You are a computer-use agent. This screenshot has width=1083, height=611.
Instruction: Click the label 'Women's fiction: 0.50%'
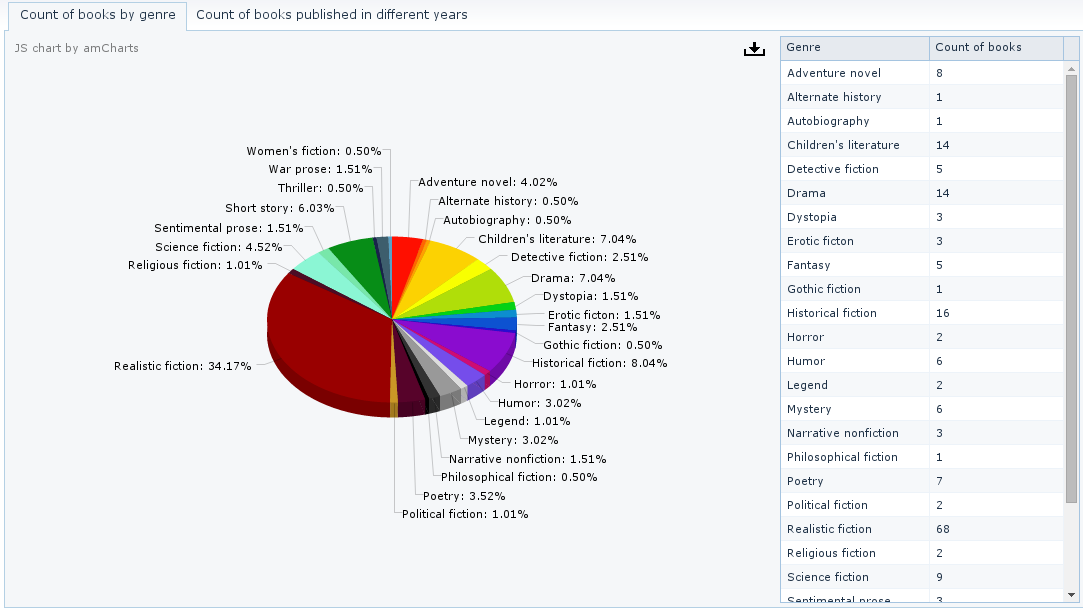point(314,151)
